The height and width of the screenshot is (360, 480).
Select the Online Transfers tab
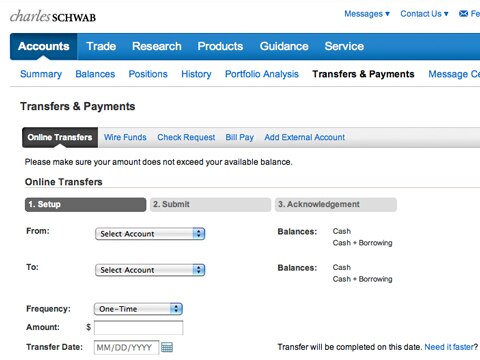coord(60,137)
